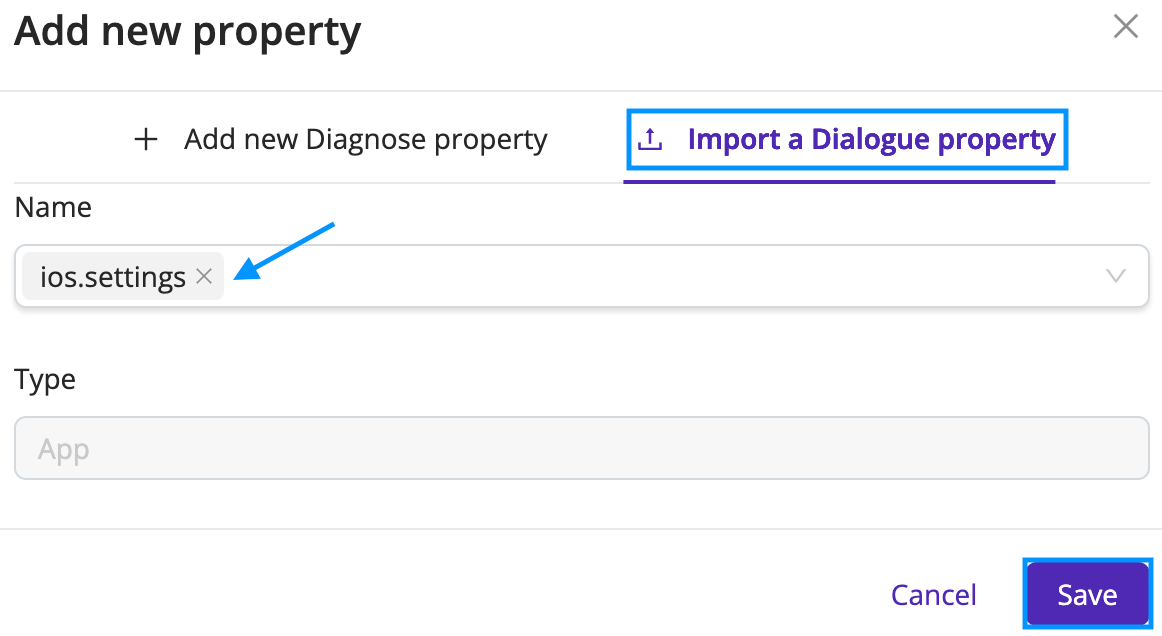Click the disabled Type field showing App

(582, 448)
